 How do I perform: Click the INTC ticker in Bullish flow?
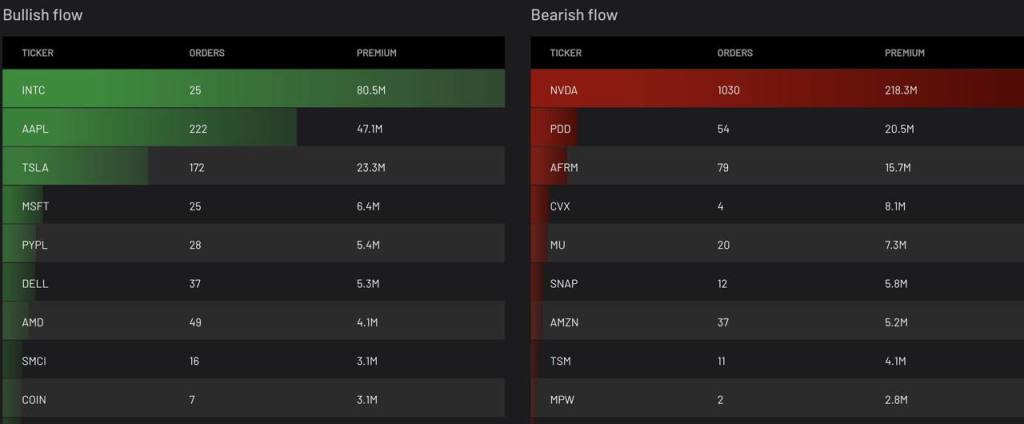(x=34, y=90)
